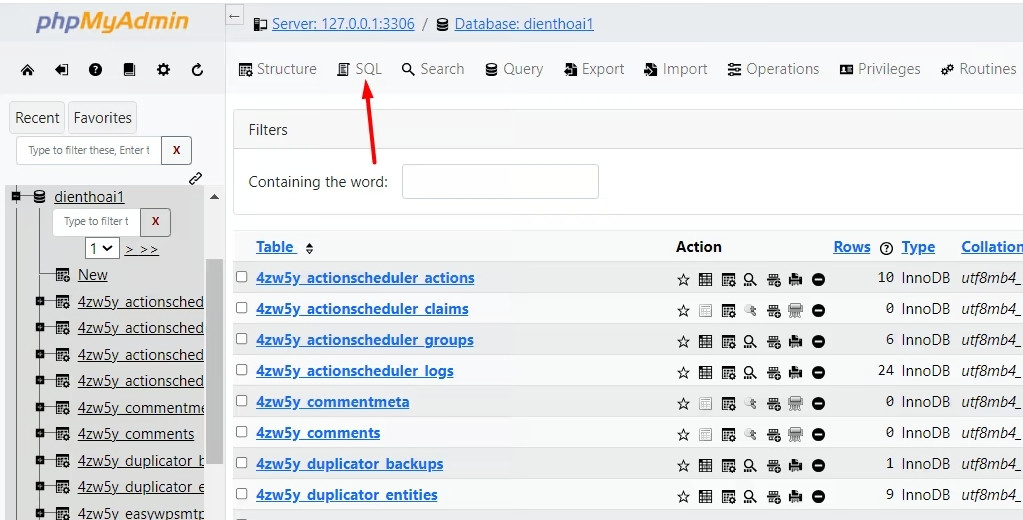The image size is (1023, 520).
Task: Insert icon in actionscheduler_groups row
Action: pos(773,341)
